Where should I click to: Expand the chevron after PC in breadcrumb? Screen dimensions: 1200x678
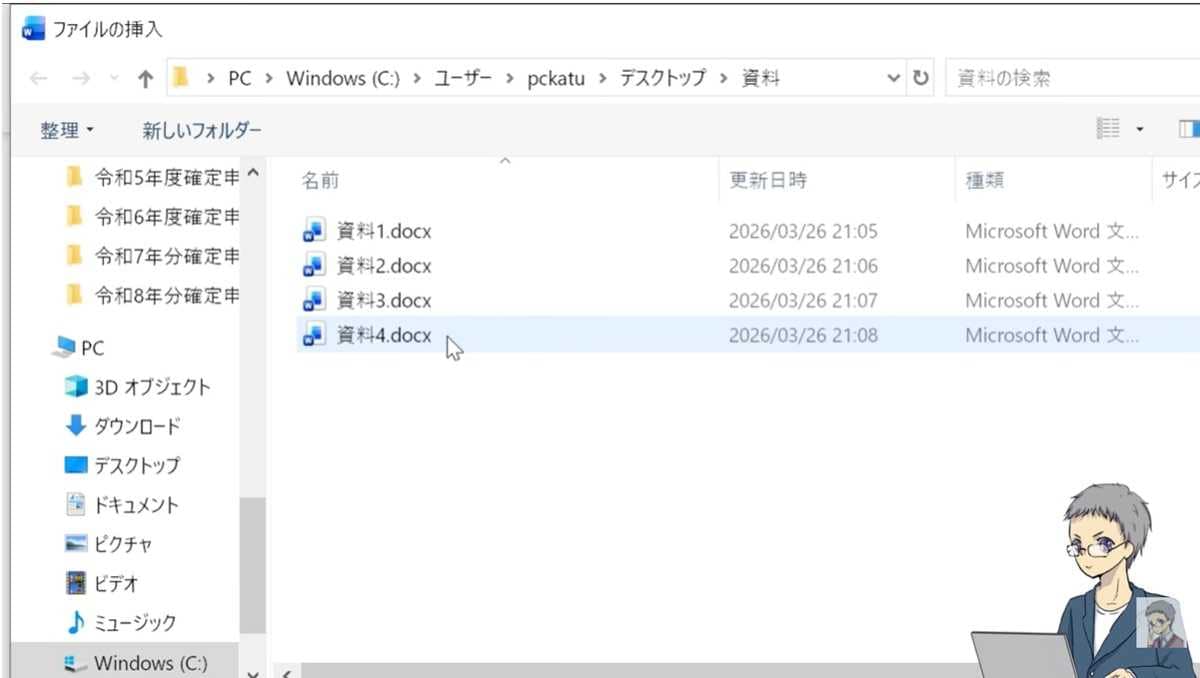270,78
